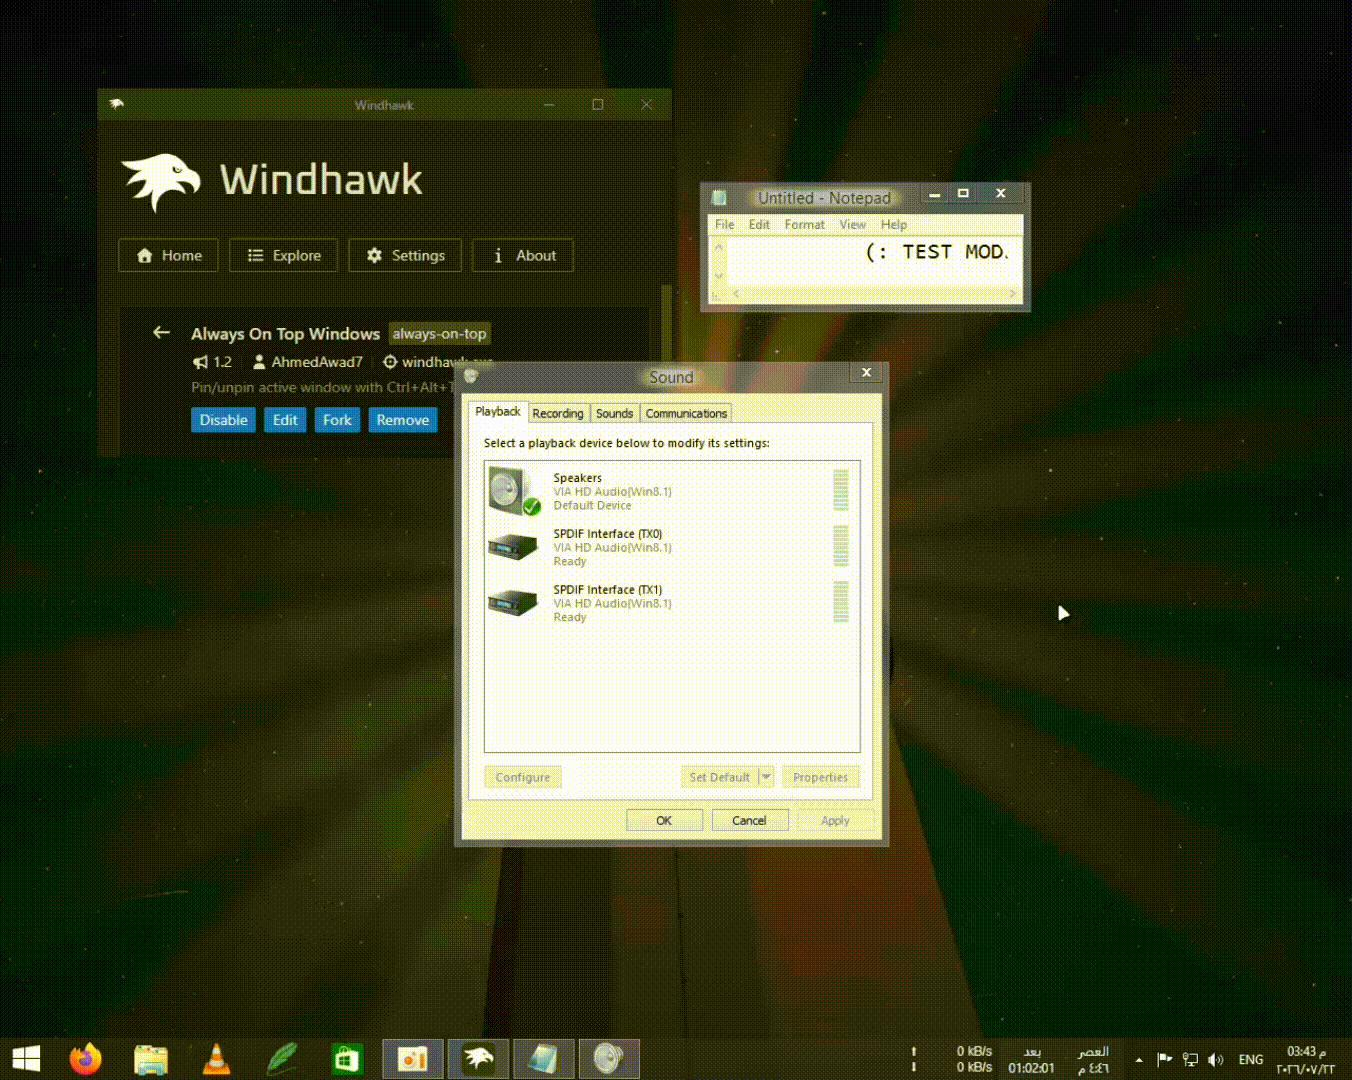Click Notepad vertical scrollbar up arrow
1352x1080 pixels.
pos(718,245)
